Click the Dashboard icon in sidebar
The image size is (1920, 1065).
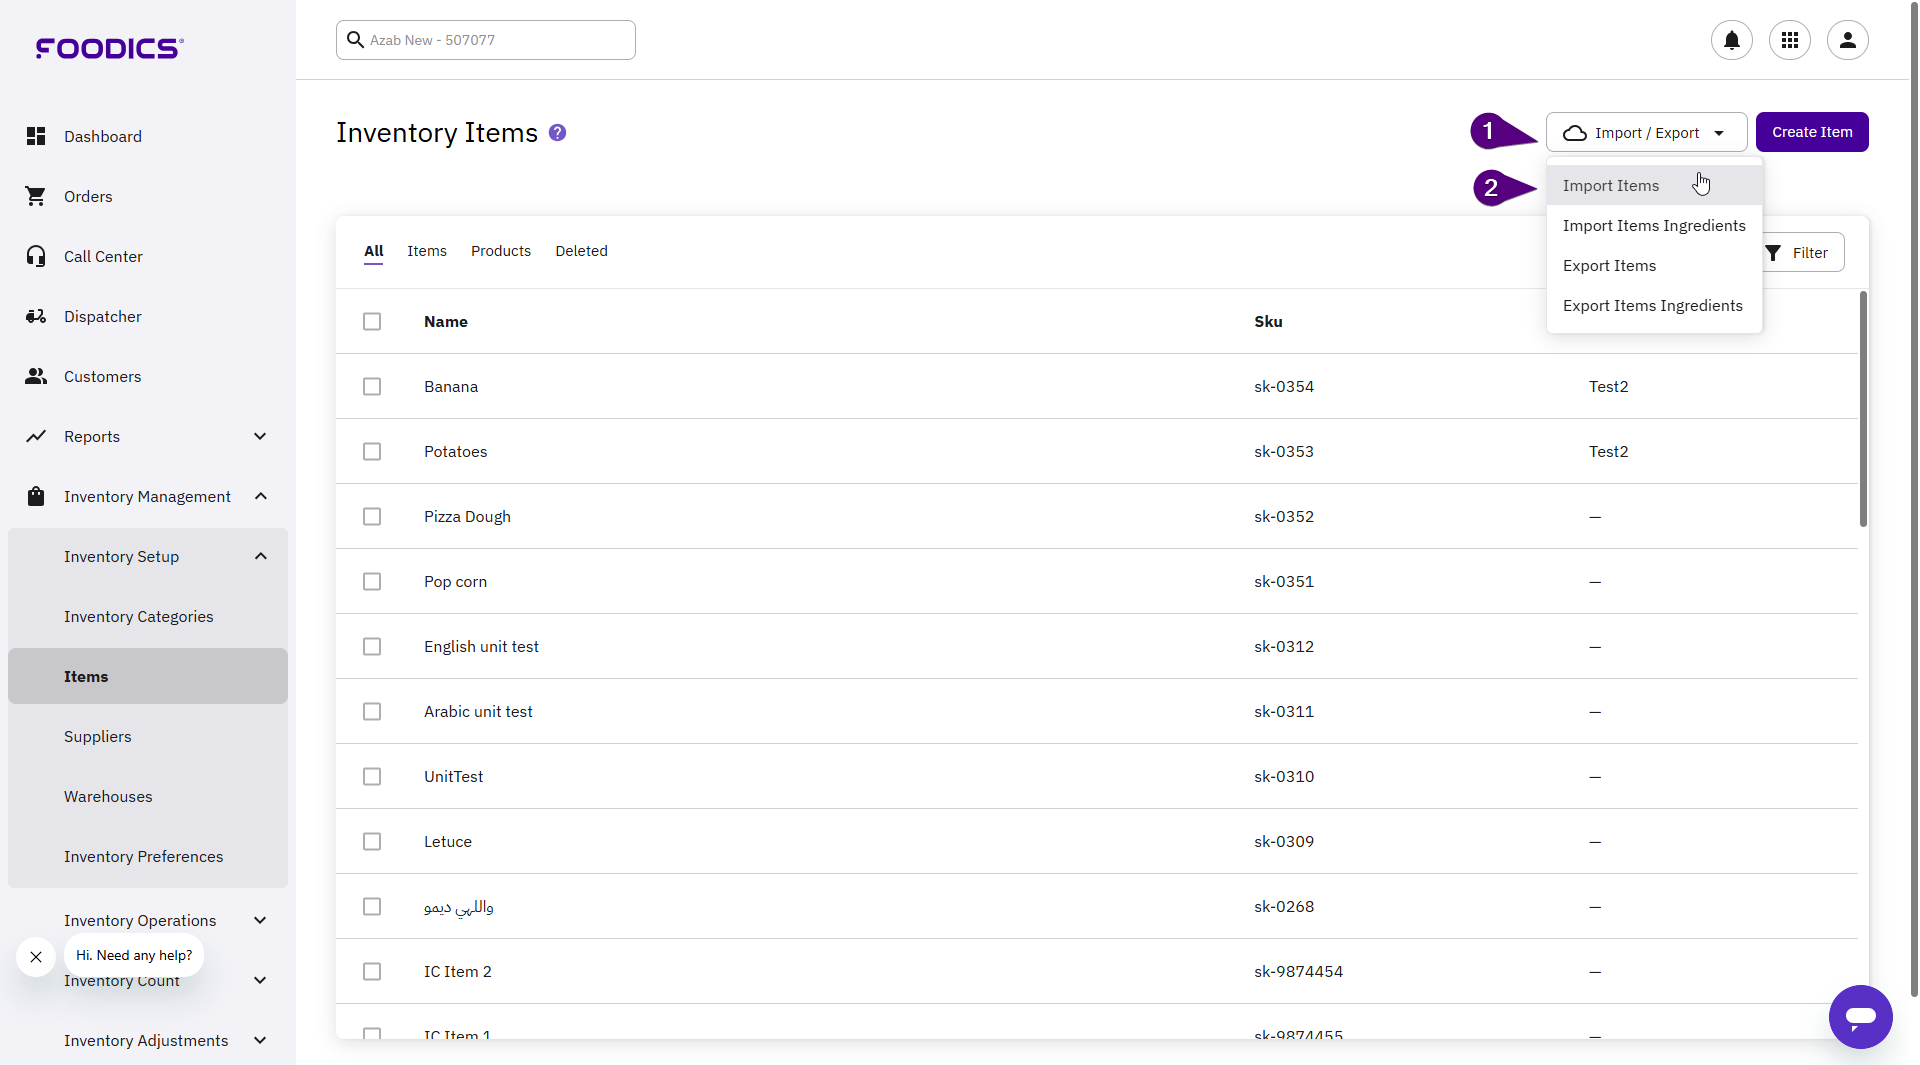36,136
